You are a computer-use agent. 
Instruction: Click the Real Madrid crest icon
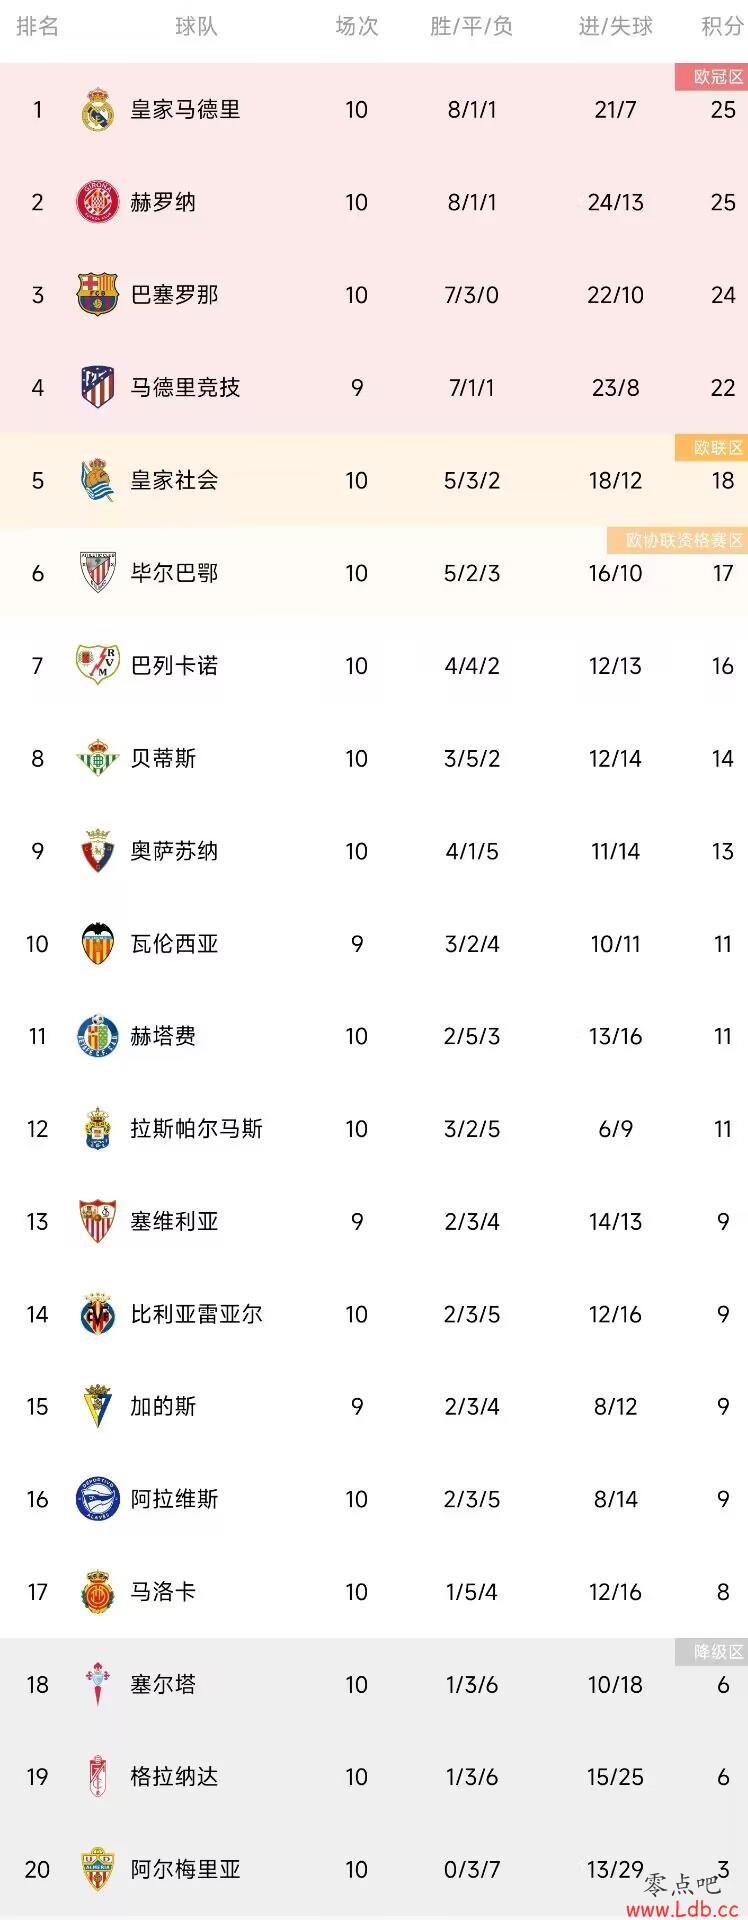[98, 110]
